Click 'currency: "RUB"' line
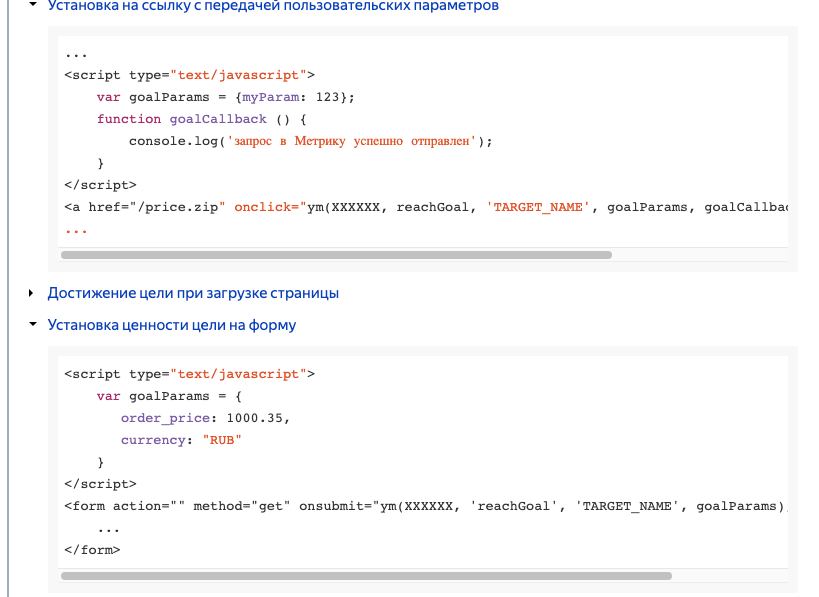 181,440
